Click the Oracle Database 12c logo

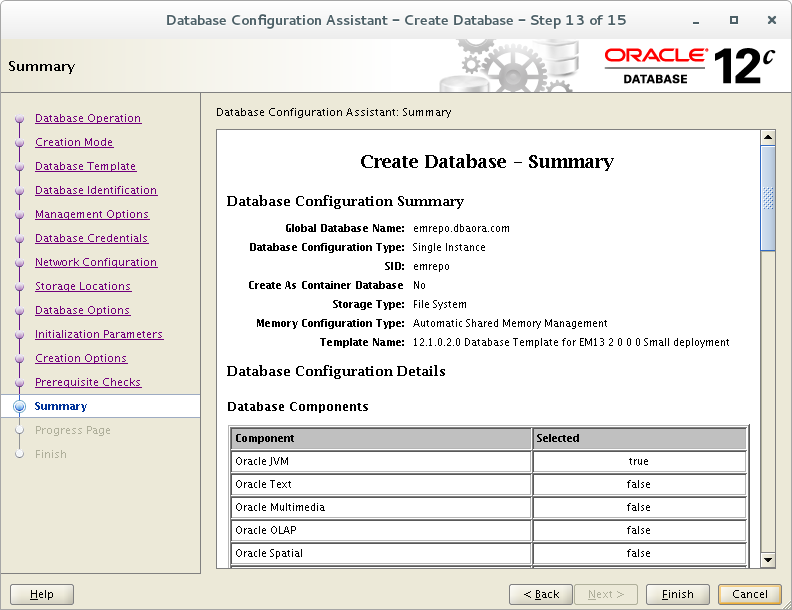(689, 66)
